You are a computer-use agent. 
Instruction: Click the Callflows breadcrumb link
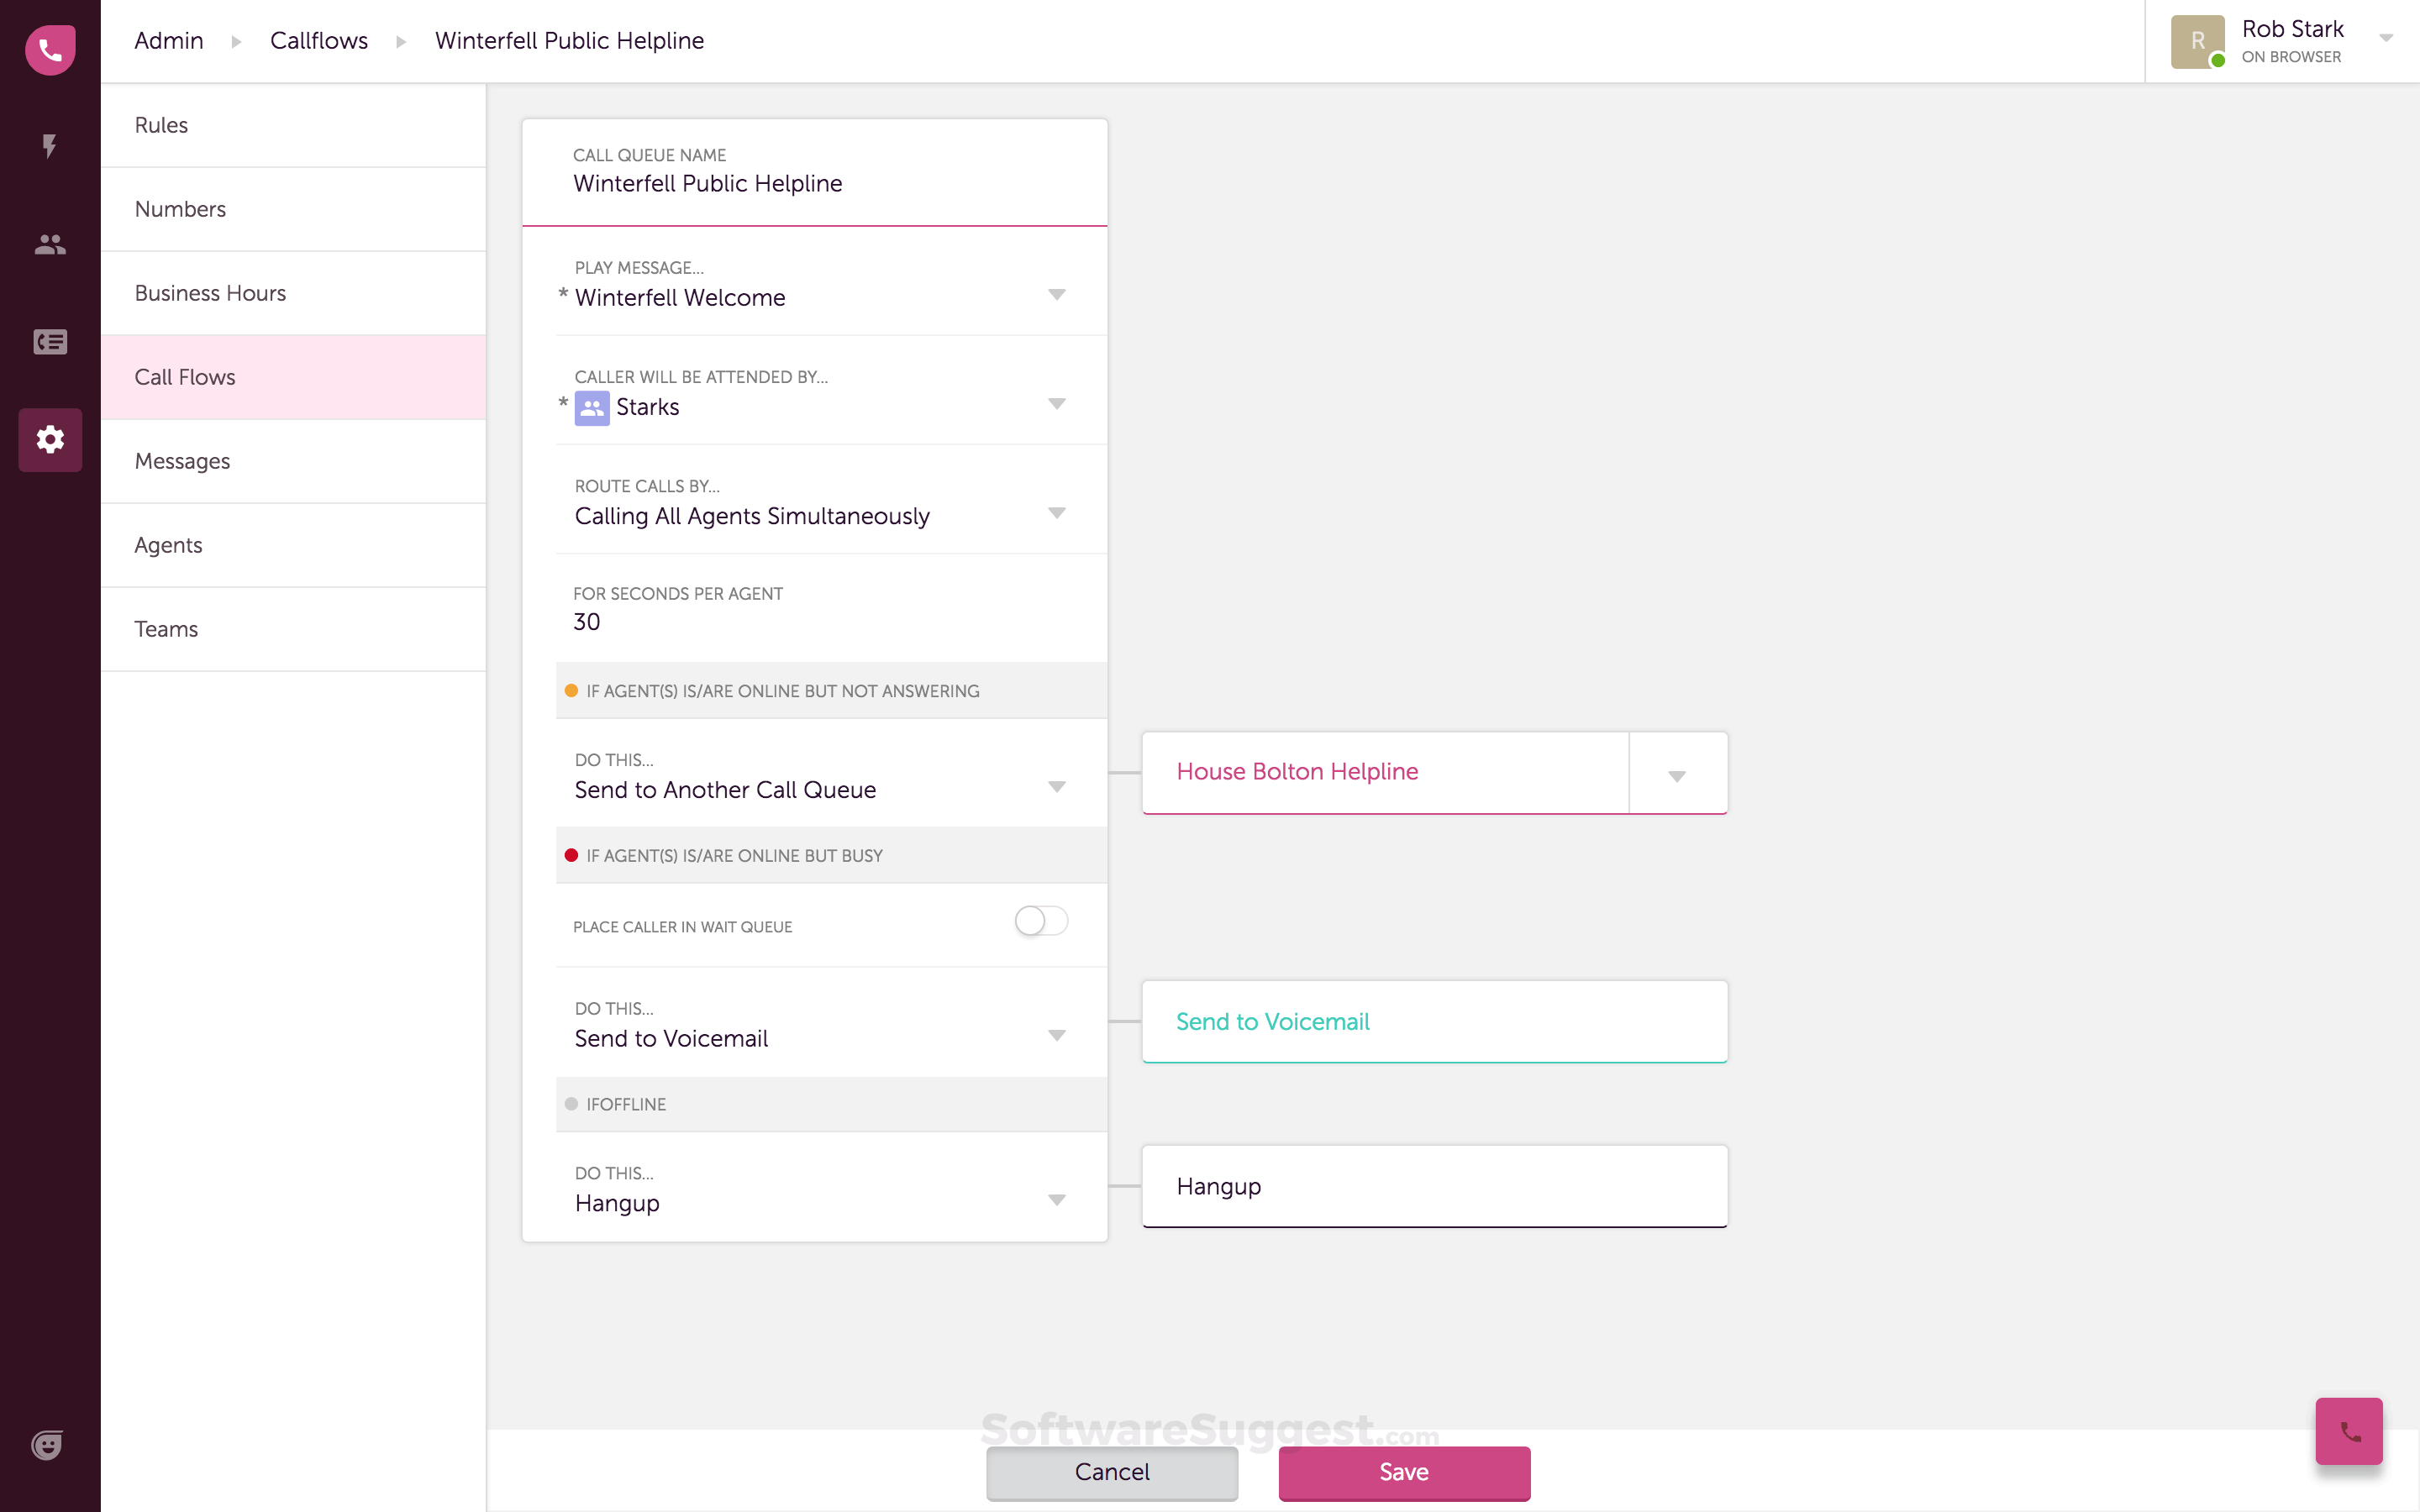point(318,40)
